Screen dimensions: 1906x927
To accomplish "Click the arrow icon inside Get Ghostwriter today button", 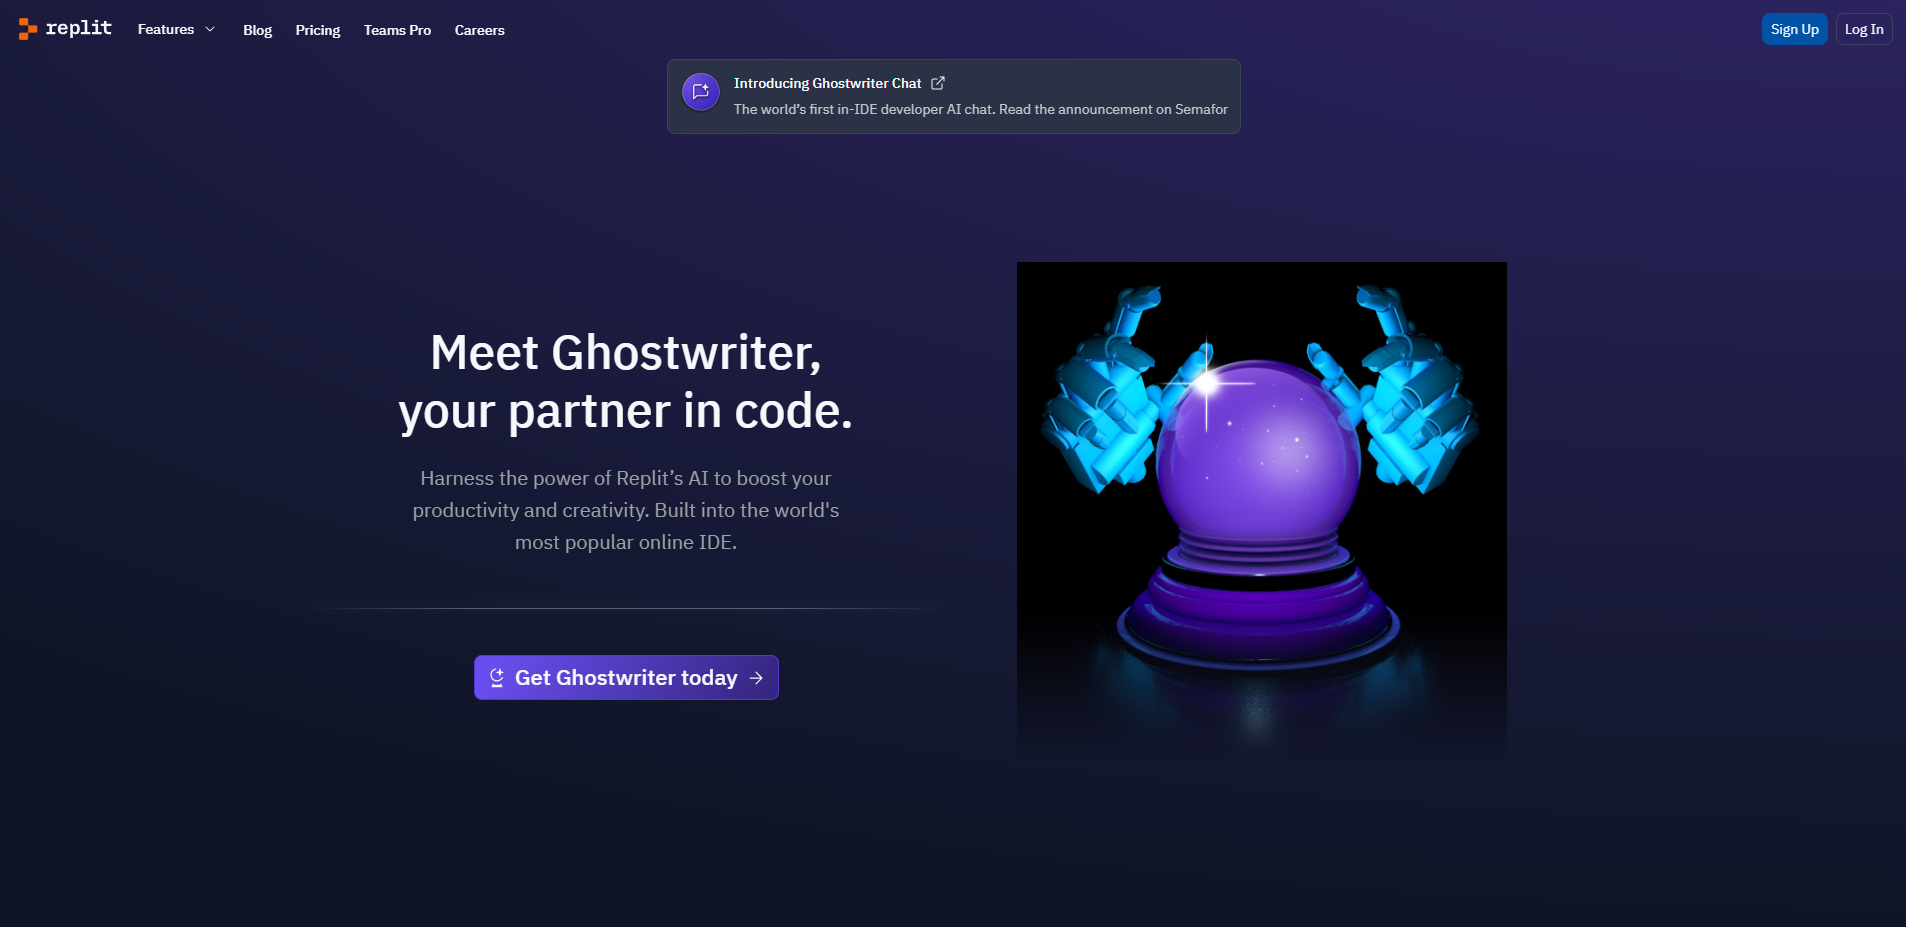I will [x=755, y=677].
